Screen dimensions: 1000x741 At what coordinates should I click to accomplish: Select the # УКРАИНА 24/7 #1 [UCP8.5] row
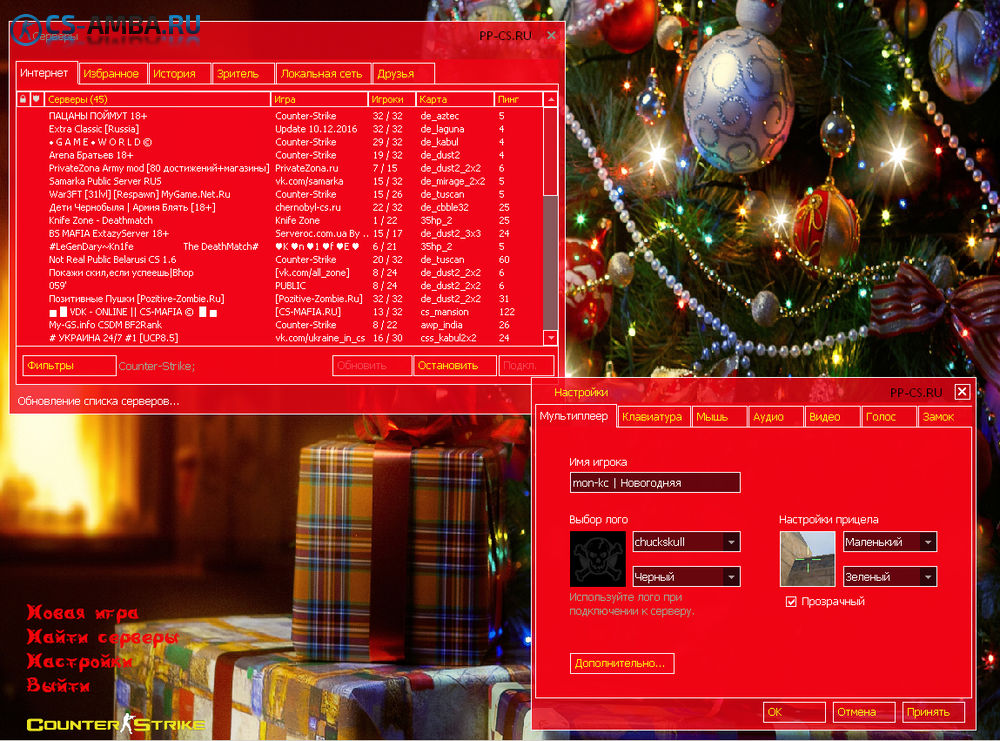click(280, 338)
